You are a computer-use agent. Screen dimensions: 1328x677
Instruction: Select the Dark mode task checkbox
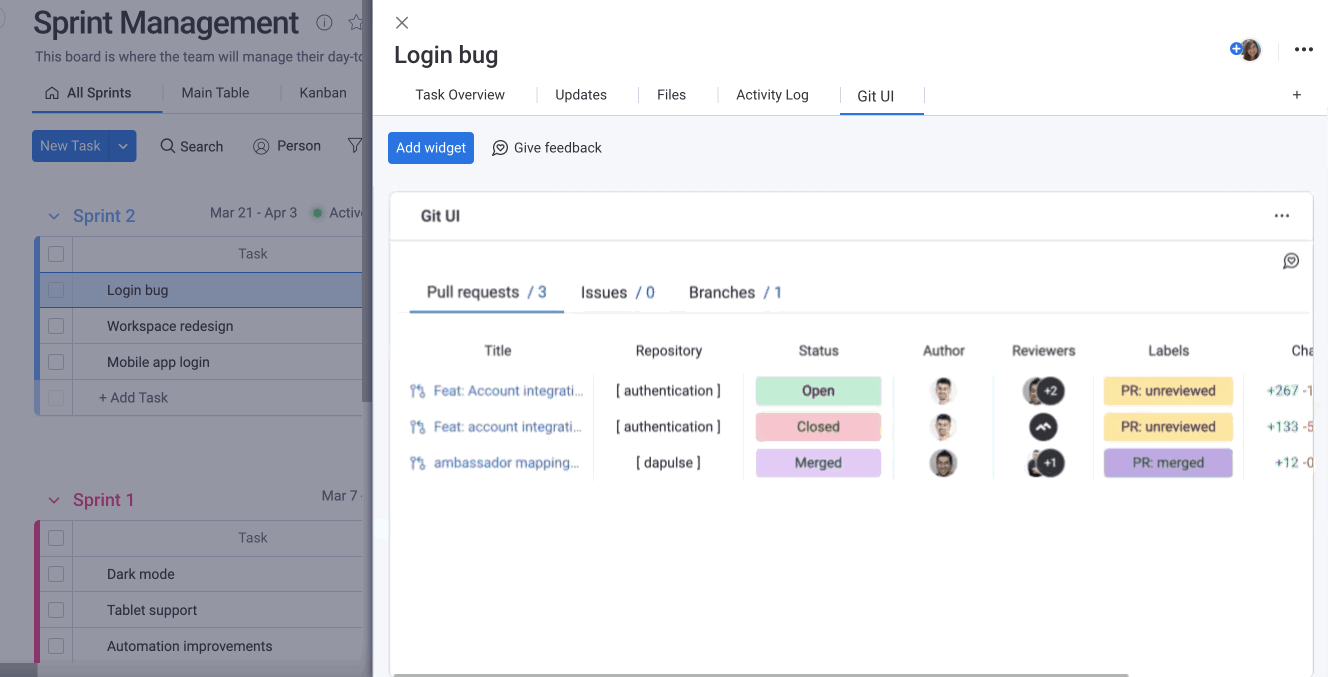56,573
